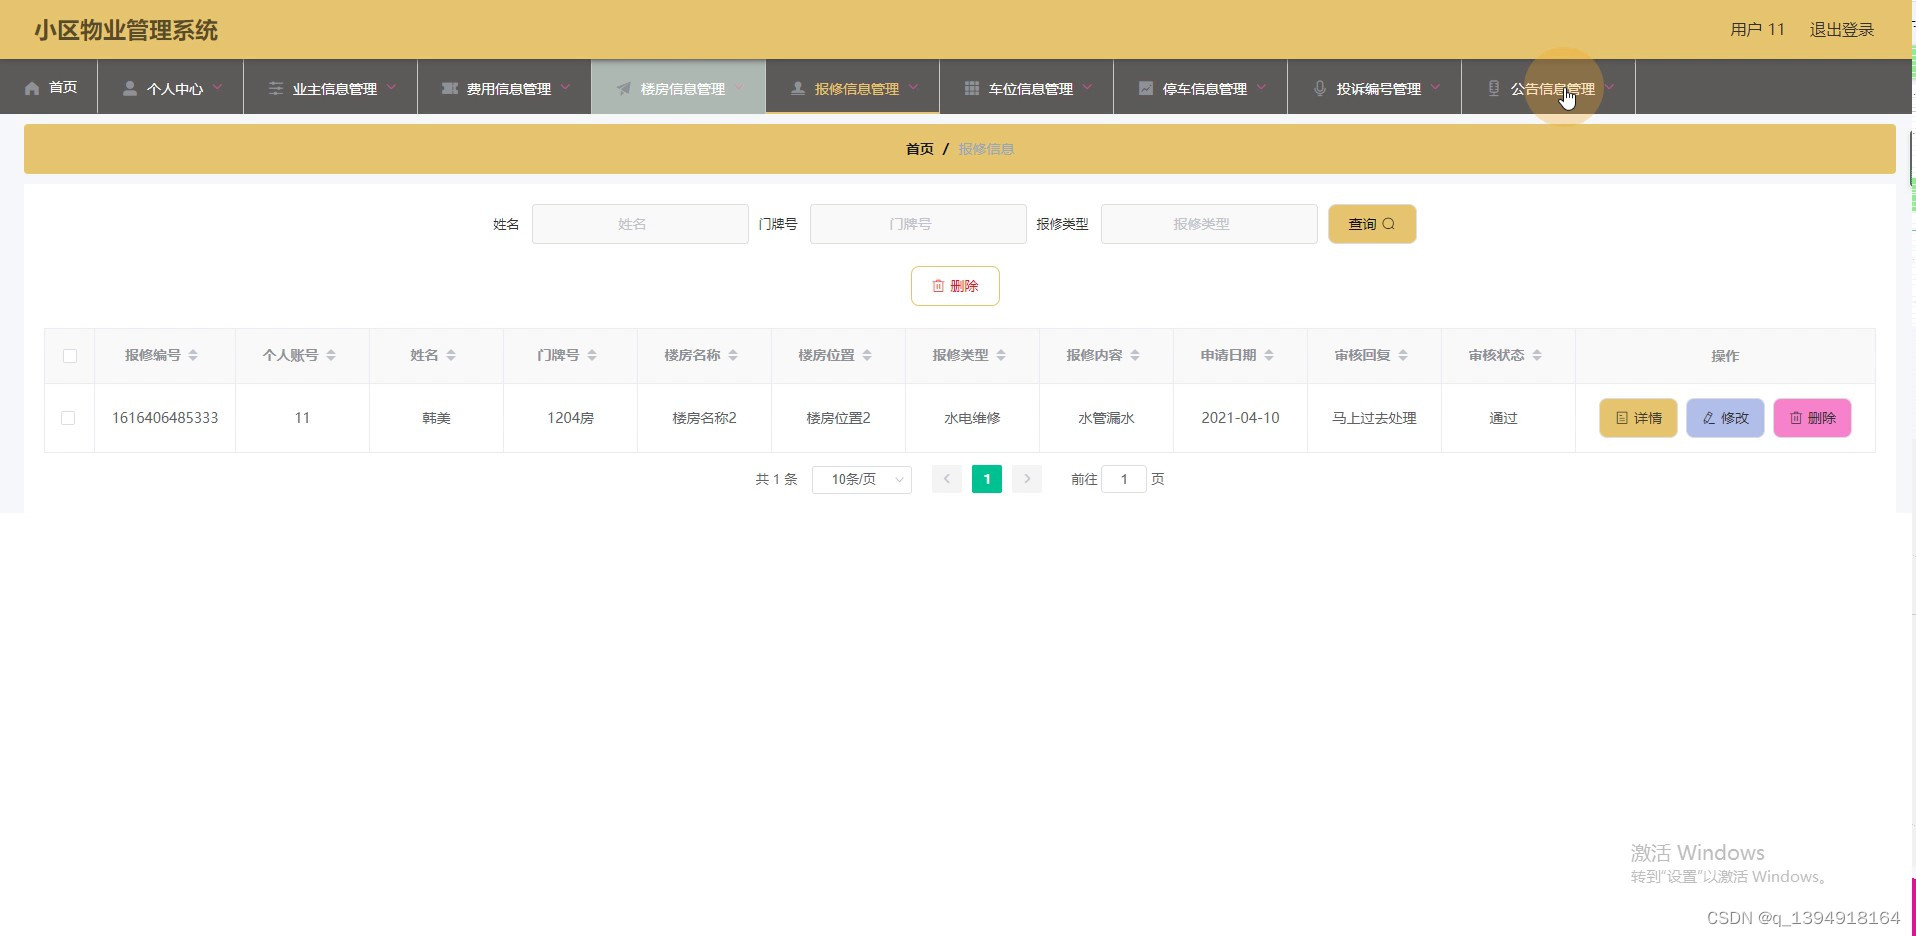Image resolution: width=1916 pixels, height=936 pixels.
Task: Expand the 费用信息管理 dropdown arrow
Action: 565,87
